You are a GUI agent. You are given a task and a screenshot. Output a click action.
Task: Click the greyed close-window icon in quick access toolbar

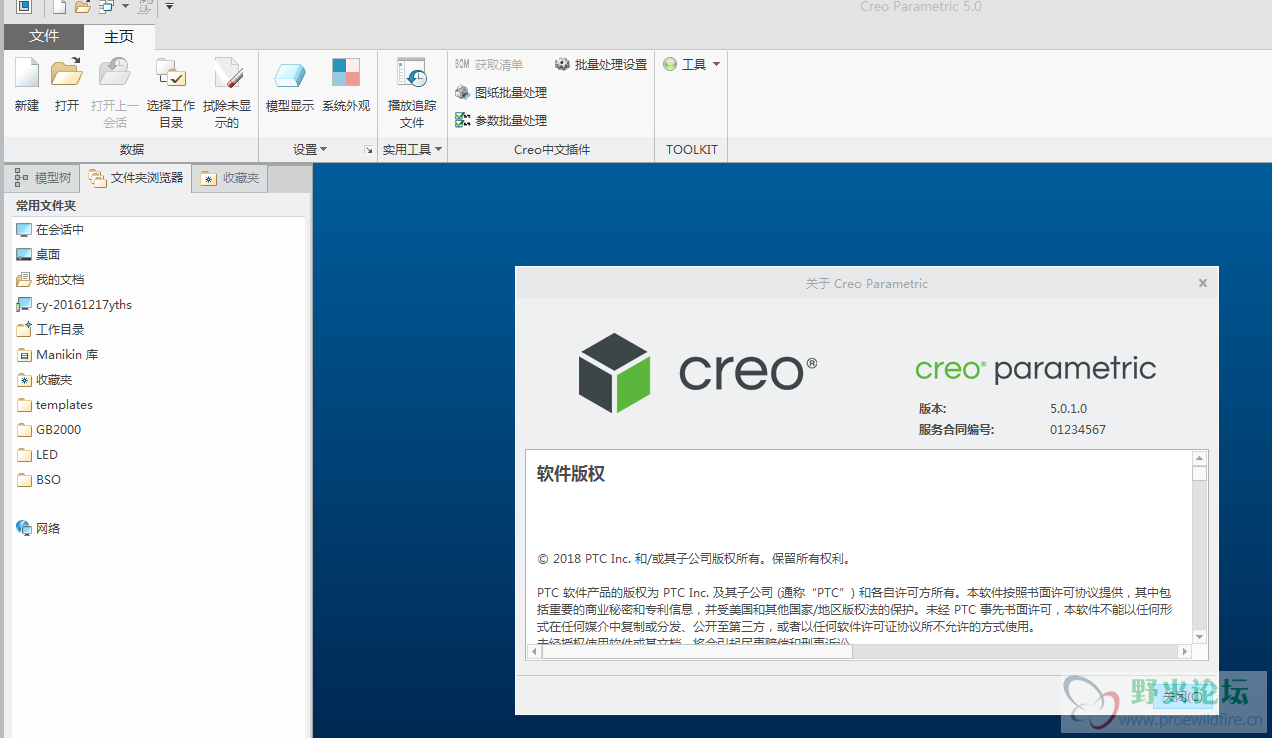pos(146,7)
